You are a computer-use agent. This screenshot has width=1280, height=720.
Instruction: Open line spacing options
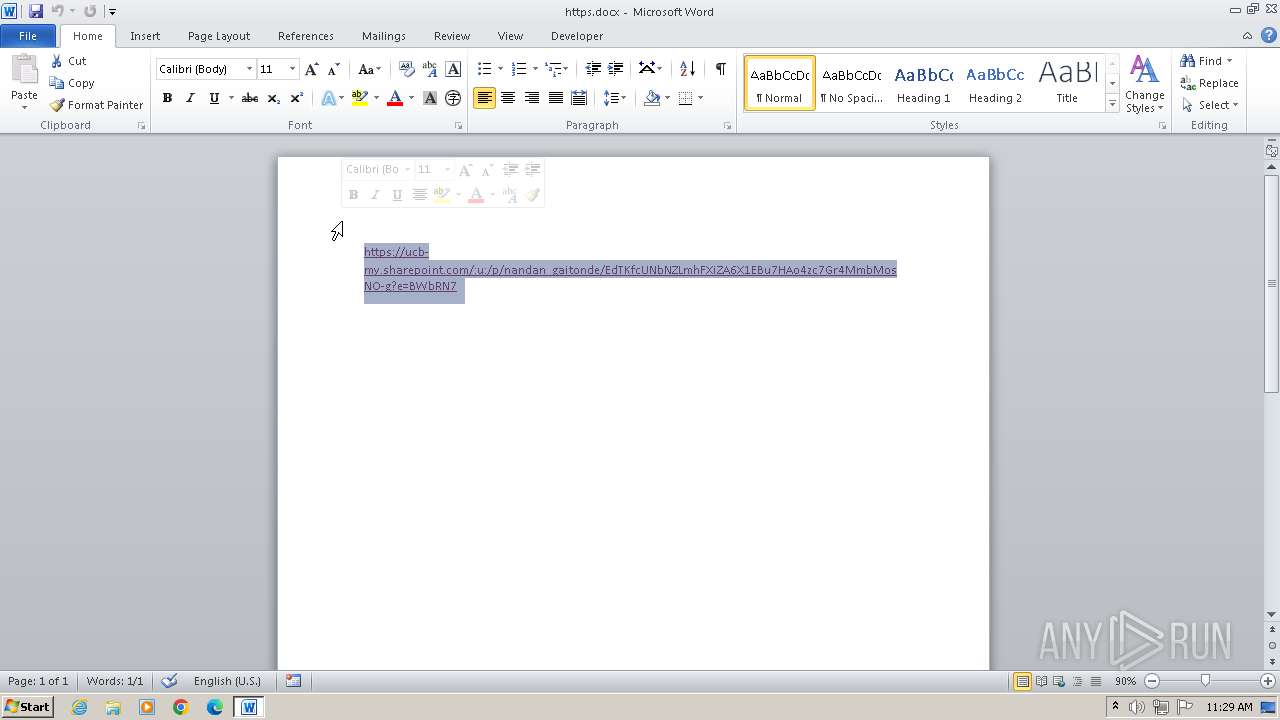[x=615, y=98]
